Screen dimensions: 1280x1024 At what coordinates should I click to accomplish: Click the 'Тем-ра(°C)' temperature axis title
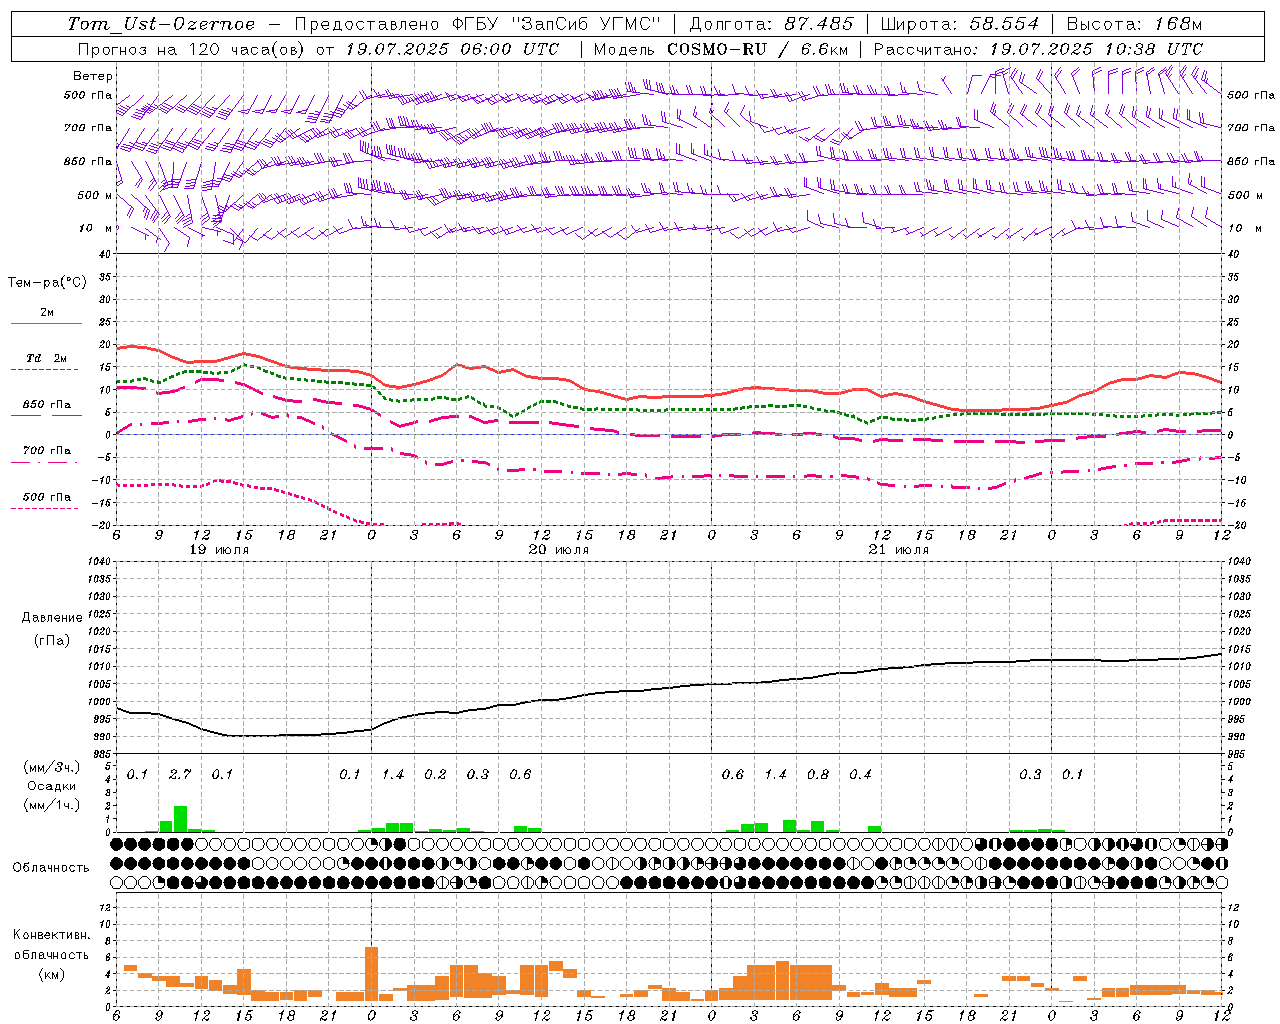tap(47, 282)
